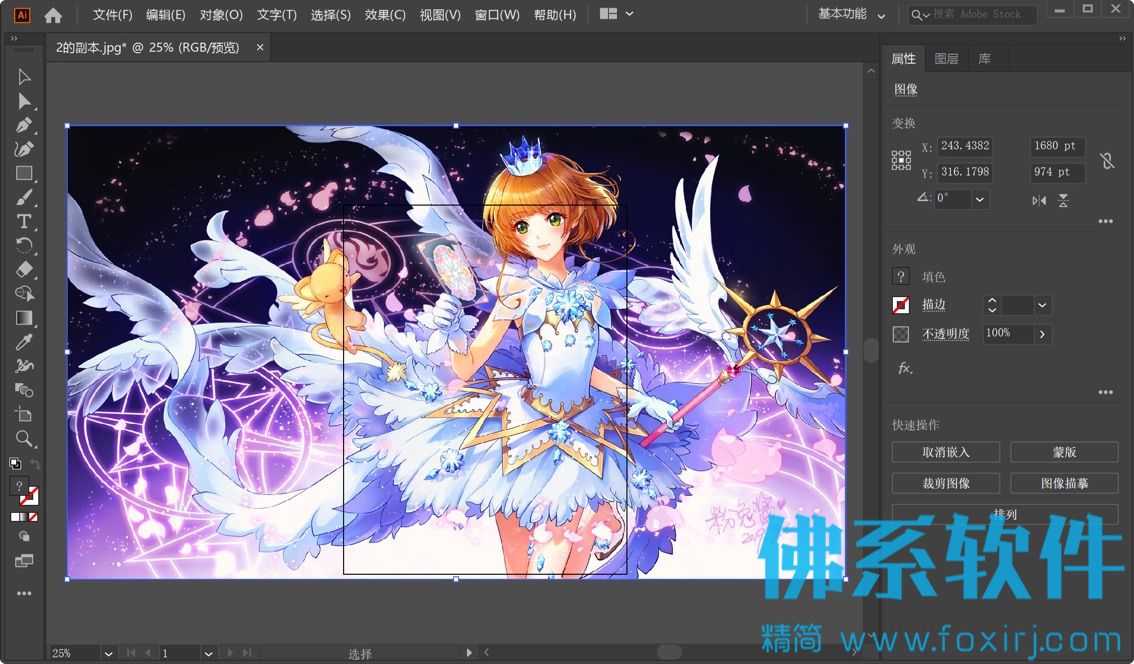Select the Curvature tool
1134x664 pixels.
(x=24, y=149)
